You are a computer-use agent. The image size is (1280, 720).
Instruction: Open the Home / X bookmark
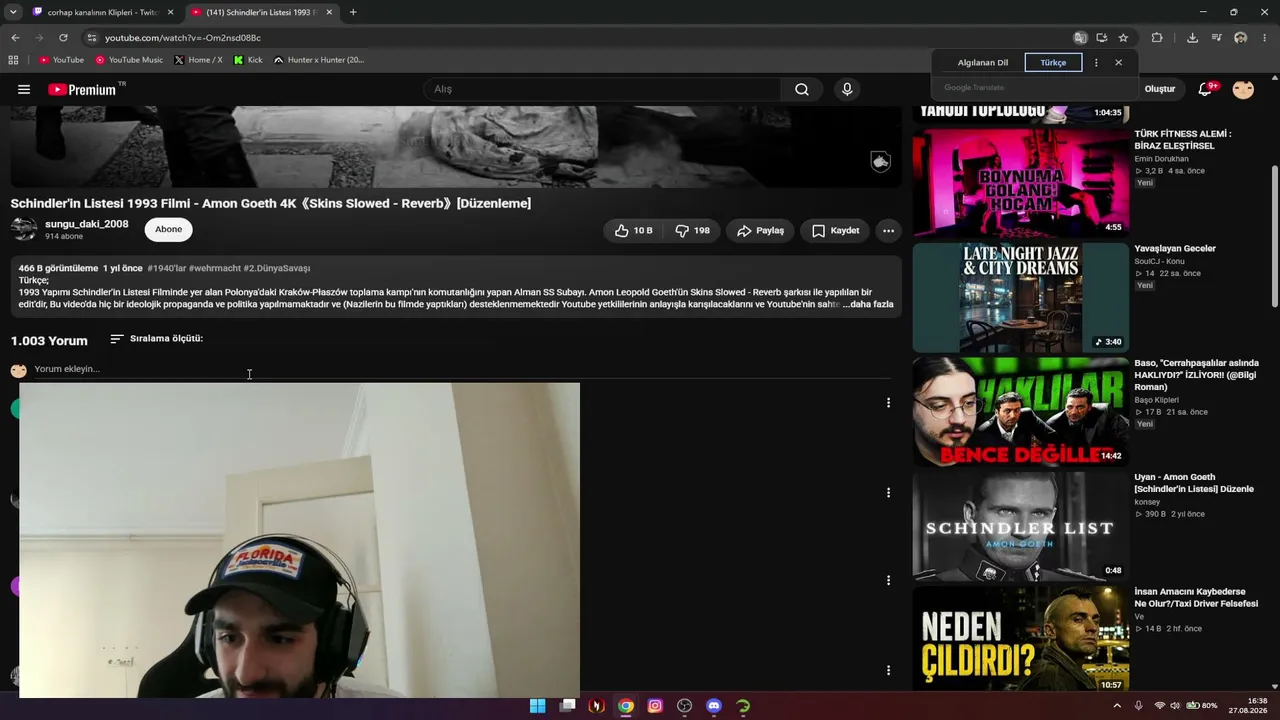coord(198,60)
